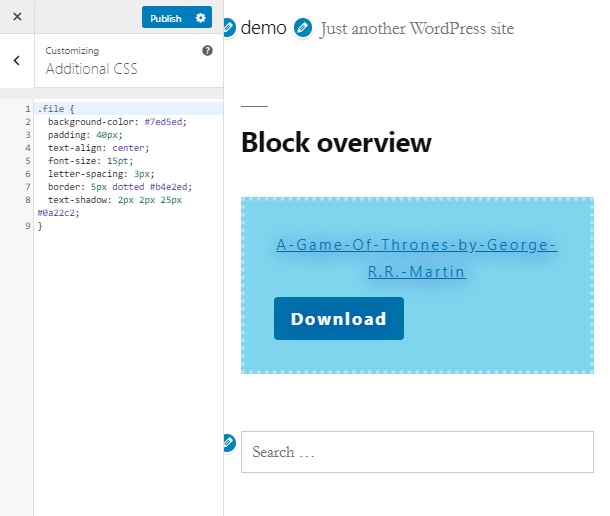Click the background-color value #7ed5ed
The image size is (610, 516).
coord(163,122)
